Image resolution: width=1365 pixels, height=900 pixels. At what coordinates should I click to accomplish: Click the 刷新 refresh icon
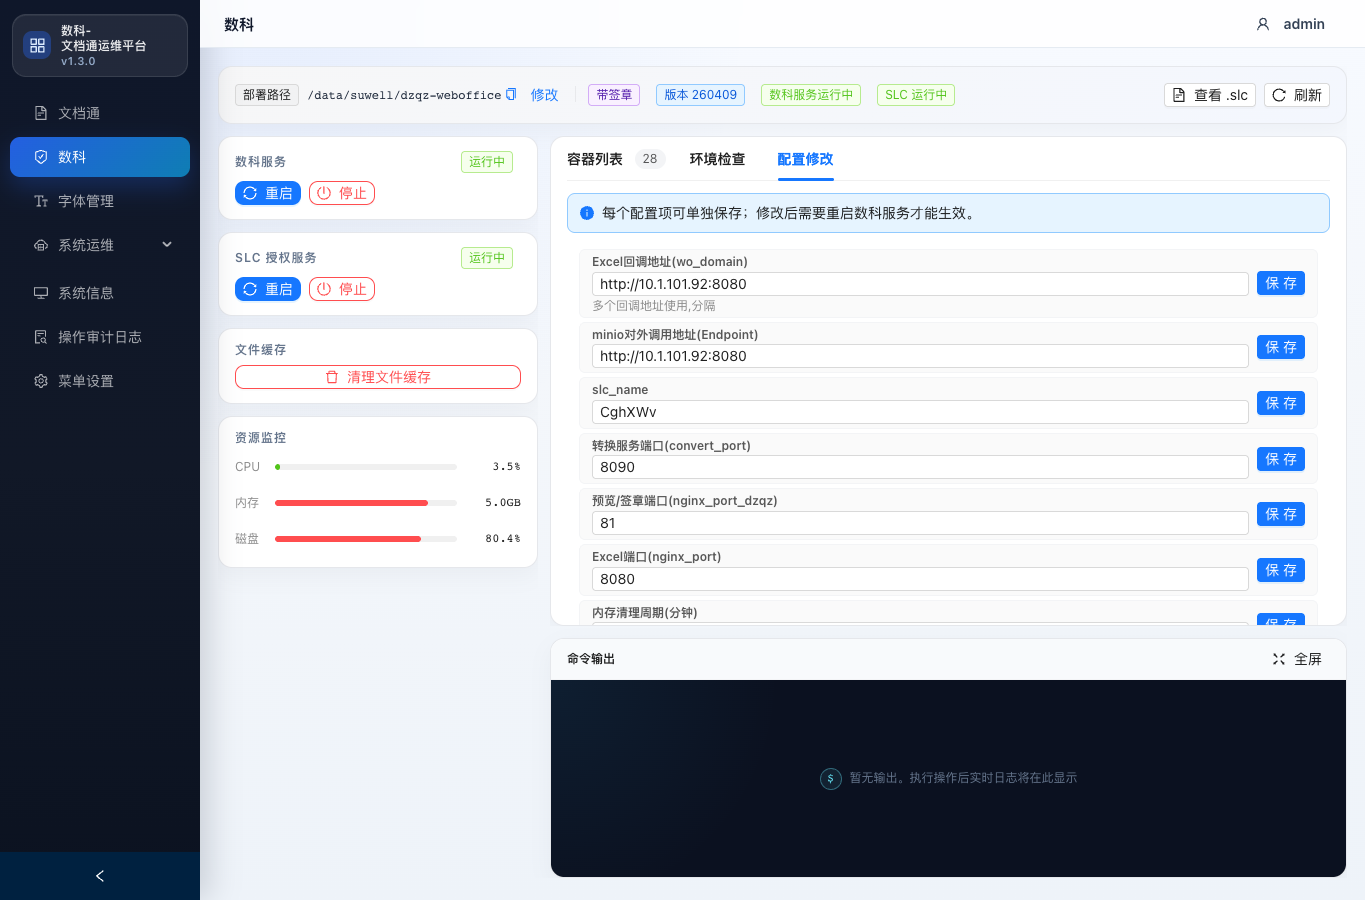pyautogui.click(x=1279, y=95)
